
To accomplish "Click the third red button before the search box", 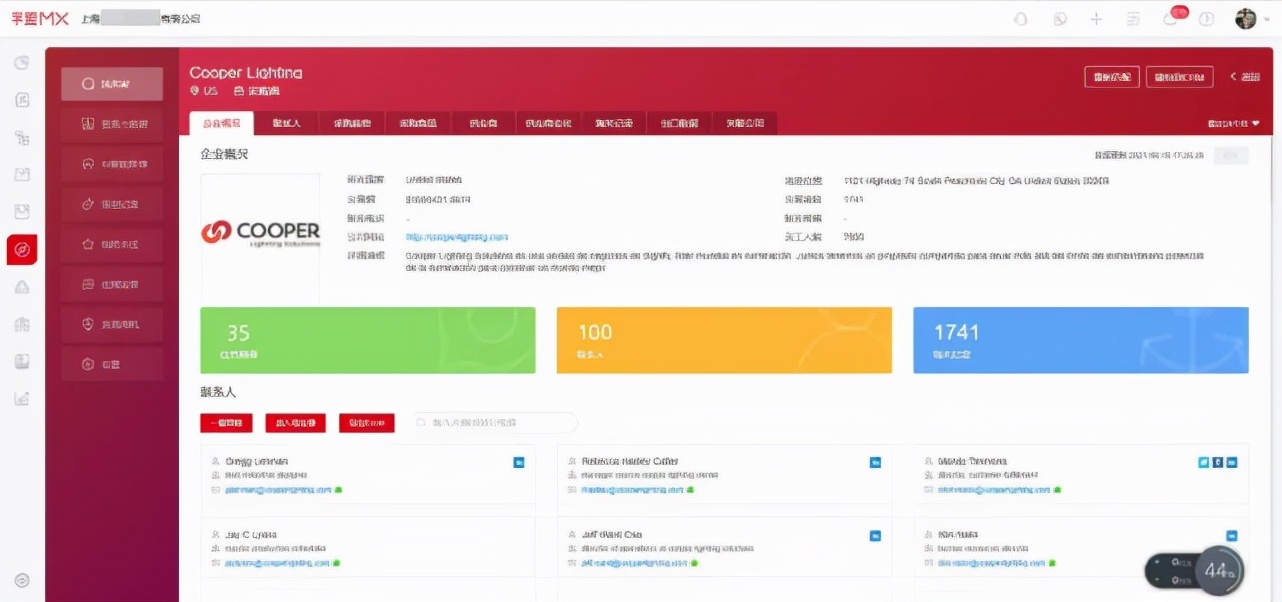I will (367, 423).
